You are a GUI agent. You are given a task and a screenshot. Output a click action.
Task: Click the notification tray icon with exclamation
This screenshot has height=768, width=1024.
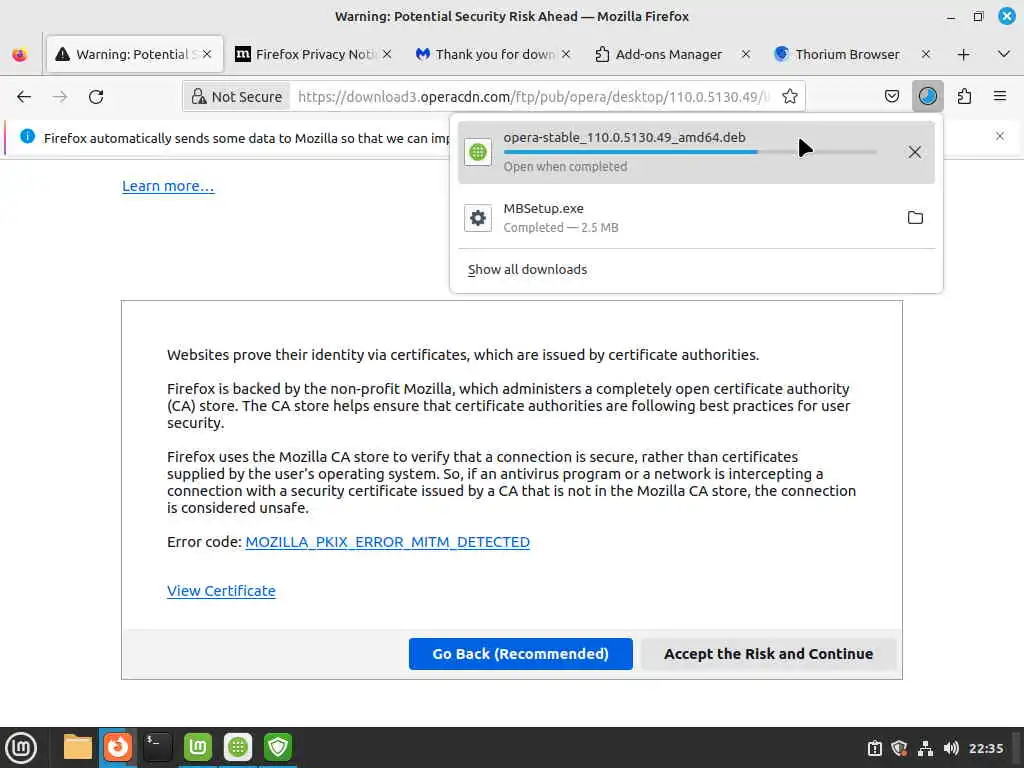[874, 748]
